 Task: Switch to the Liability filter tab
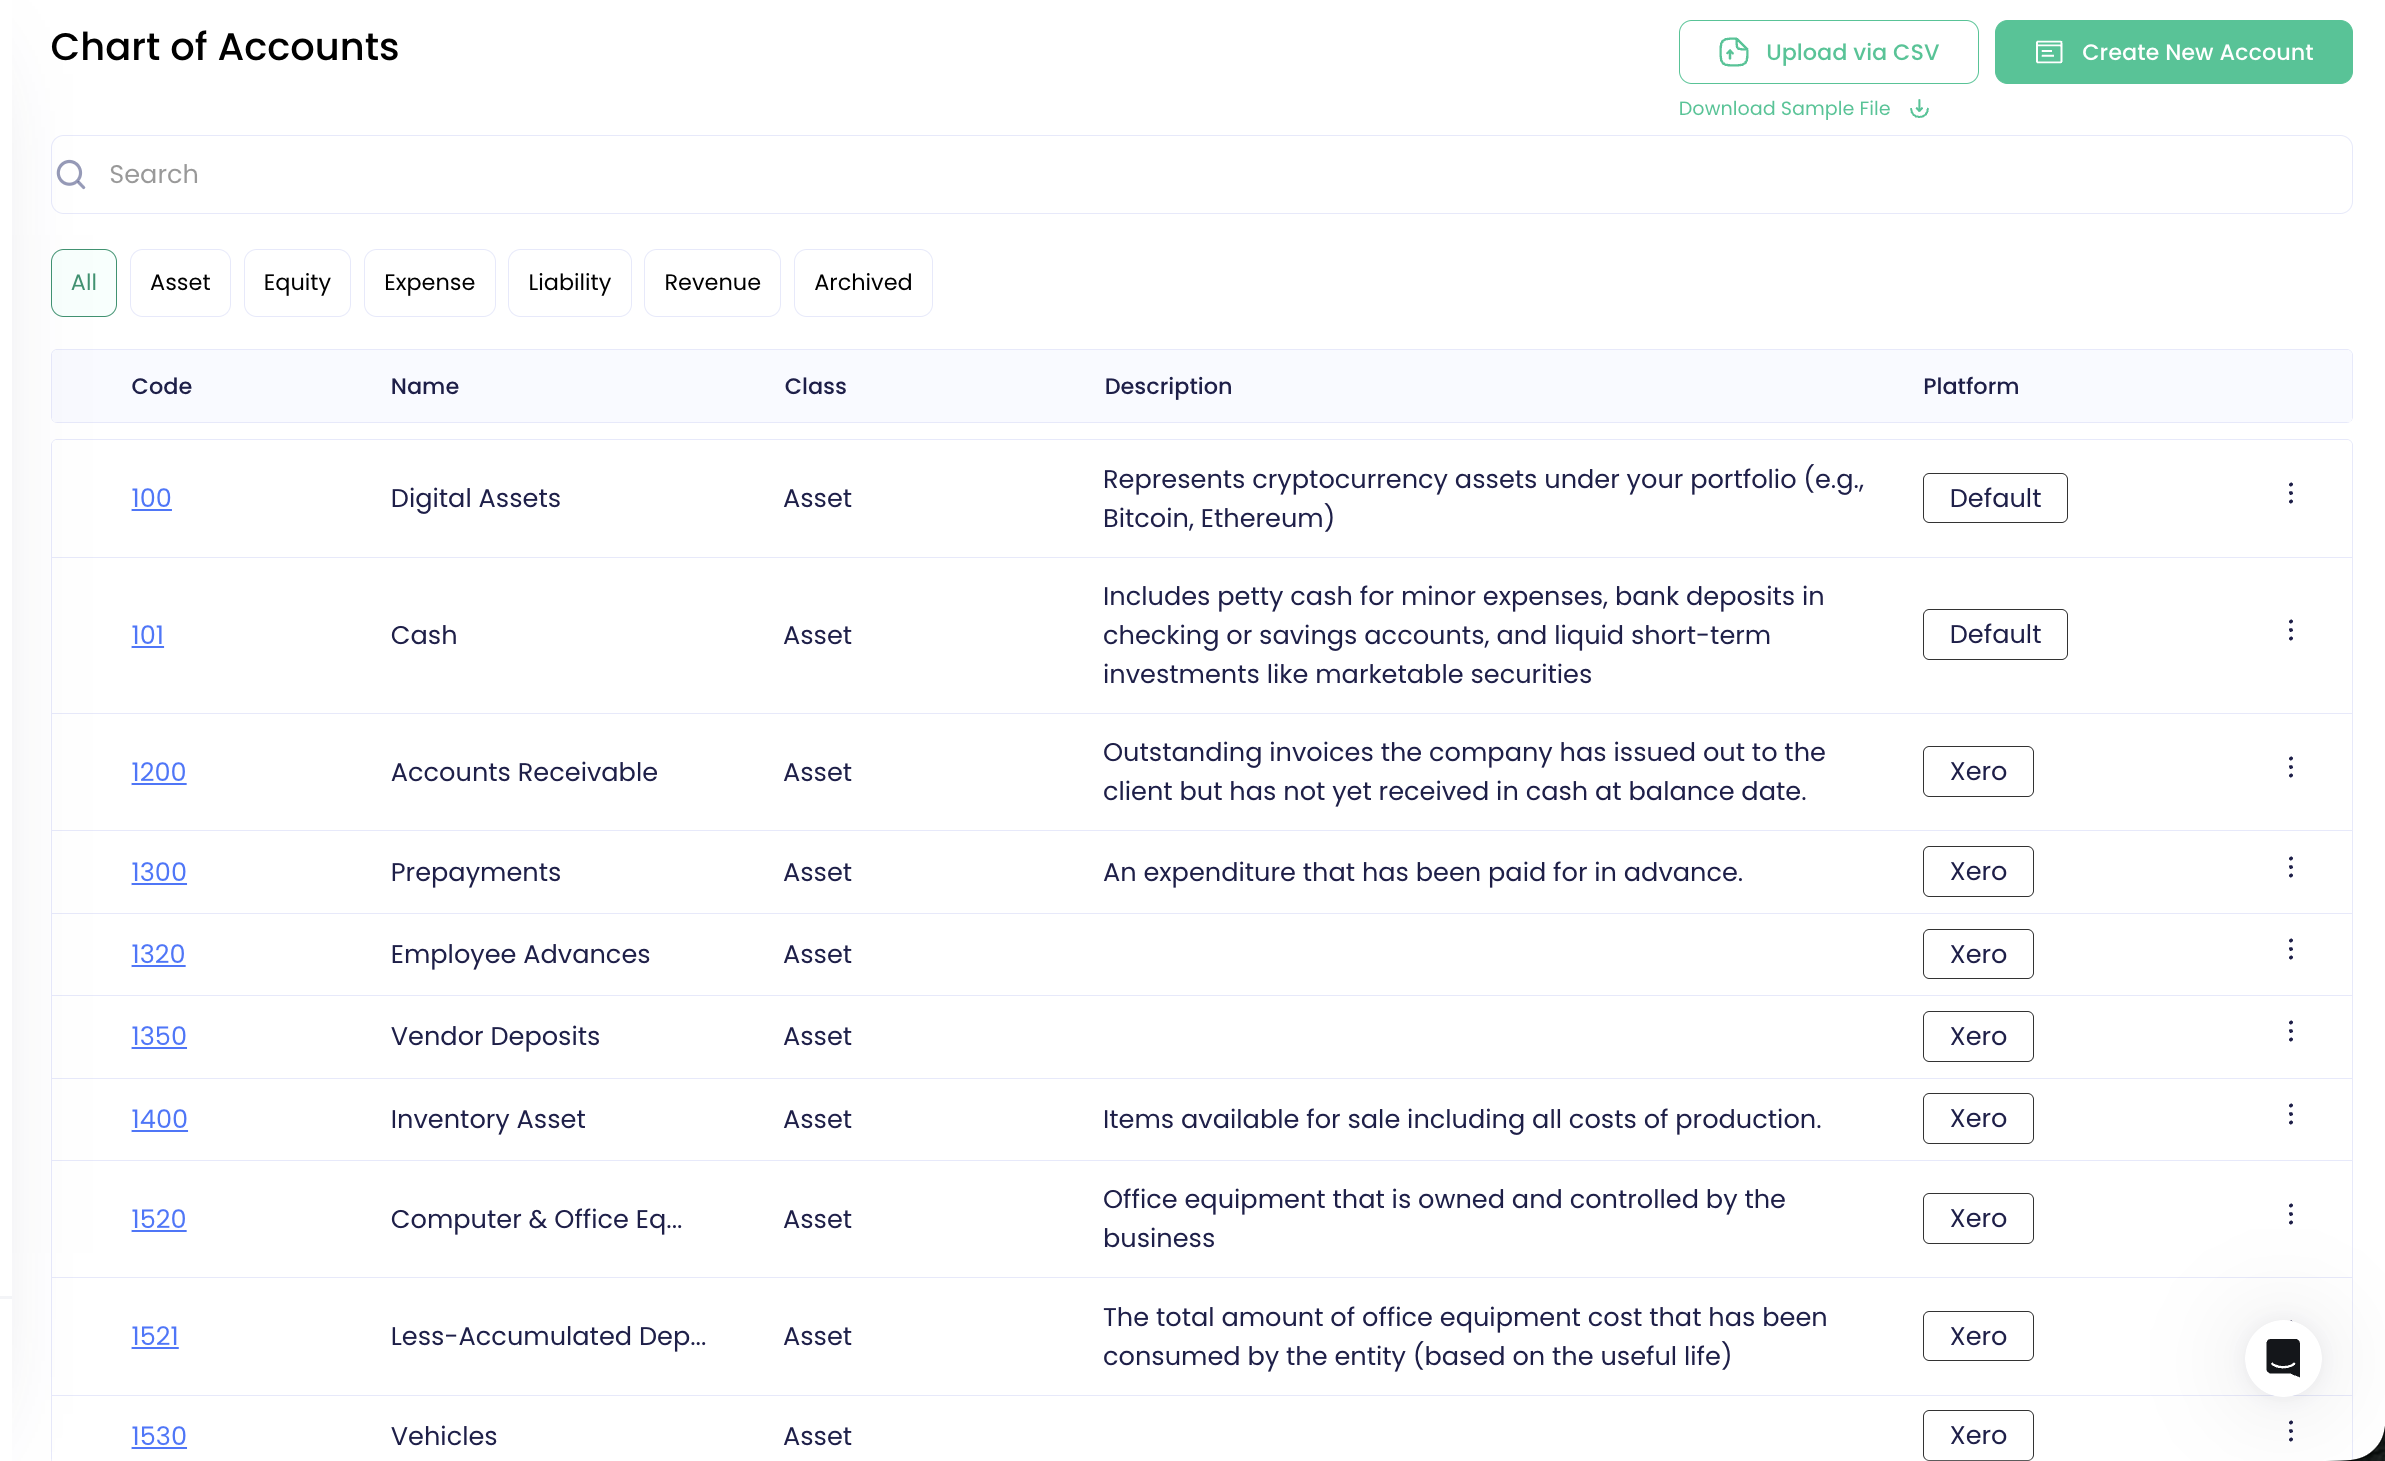[569, 282]
